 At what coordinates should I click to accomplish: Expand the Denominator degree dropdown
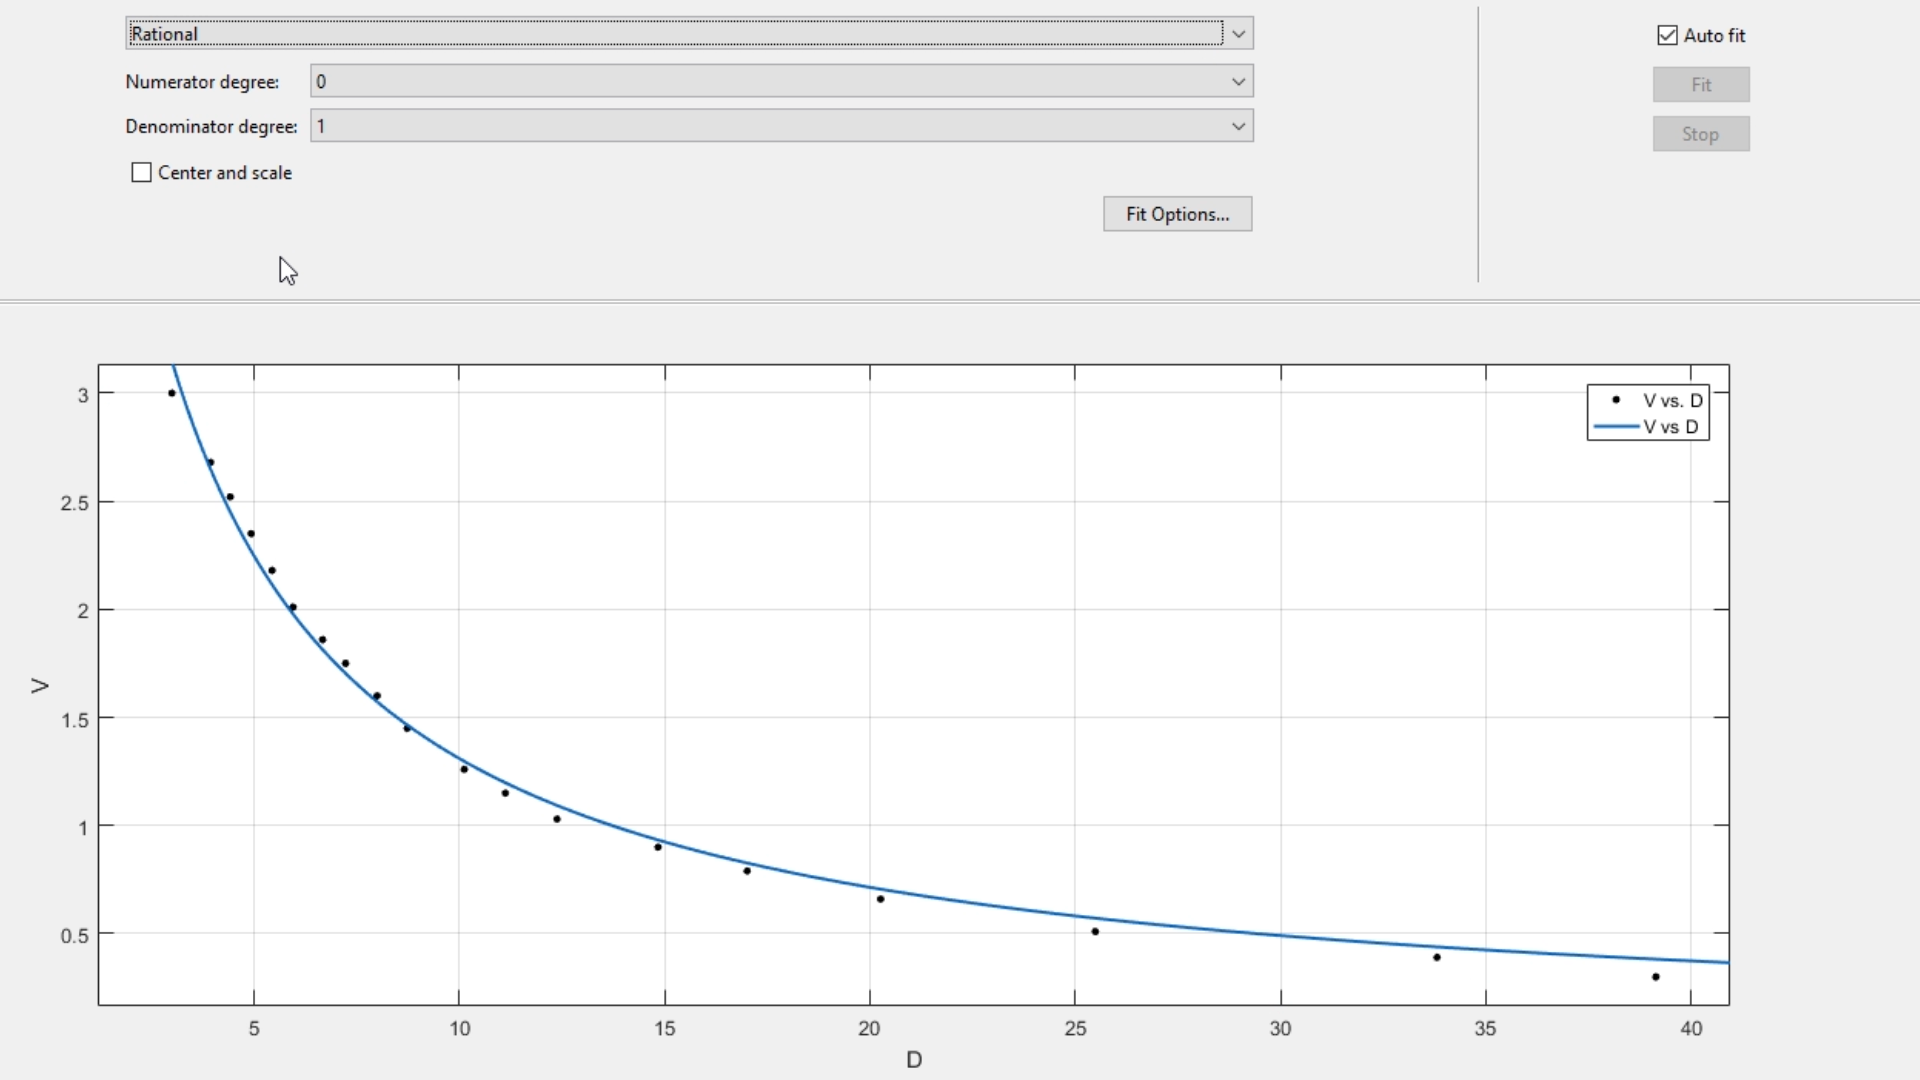click(x=1238, y=127)
